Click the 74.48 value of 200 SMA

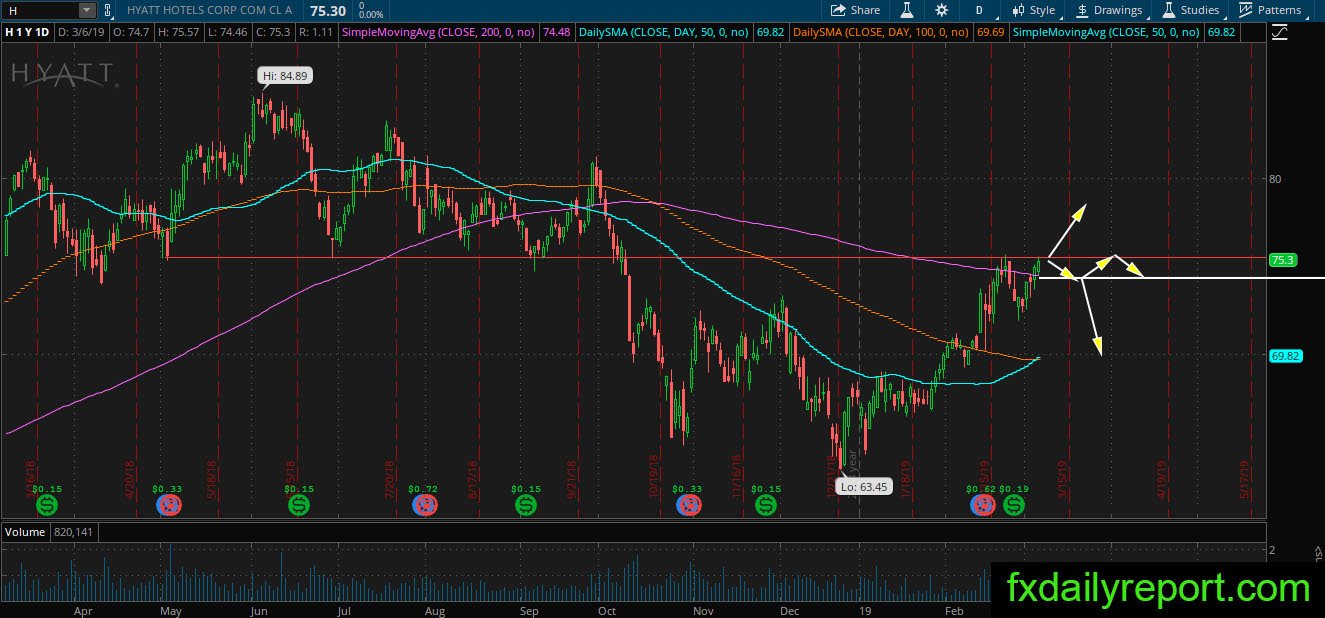pos(556,32)
